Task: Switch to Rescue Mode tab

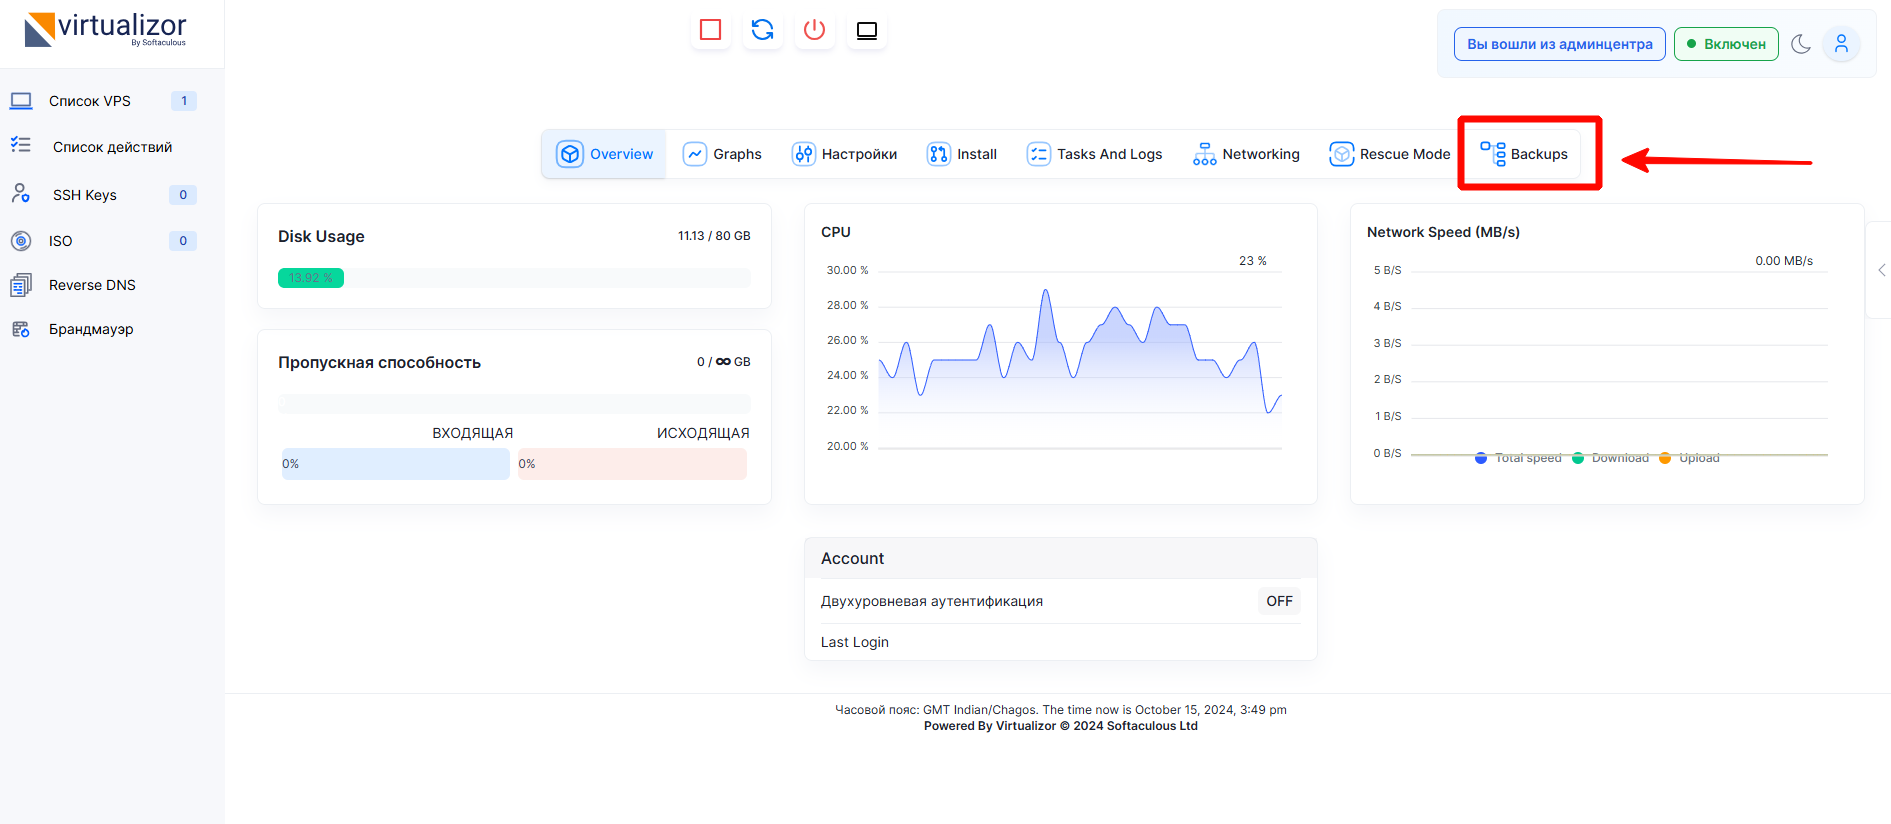Action: tap(1390, 154)
